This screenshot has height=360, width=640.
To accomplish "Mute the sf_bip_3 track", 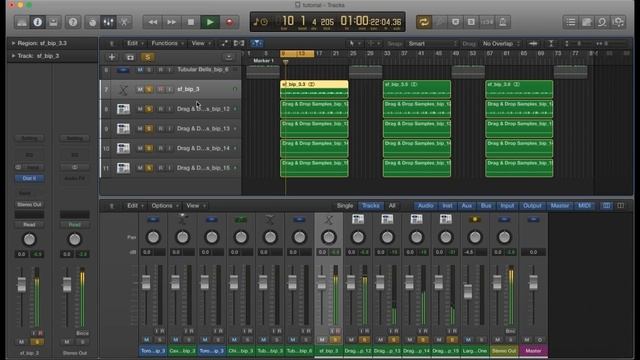I will click(140, 89).
